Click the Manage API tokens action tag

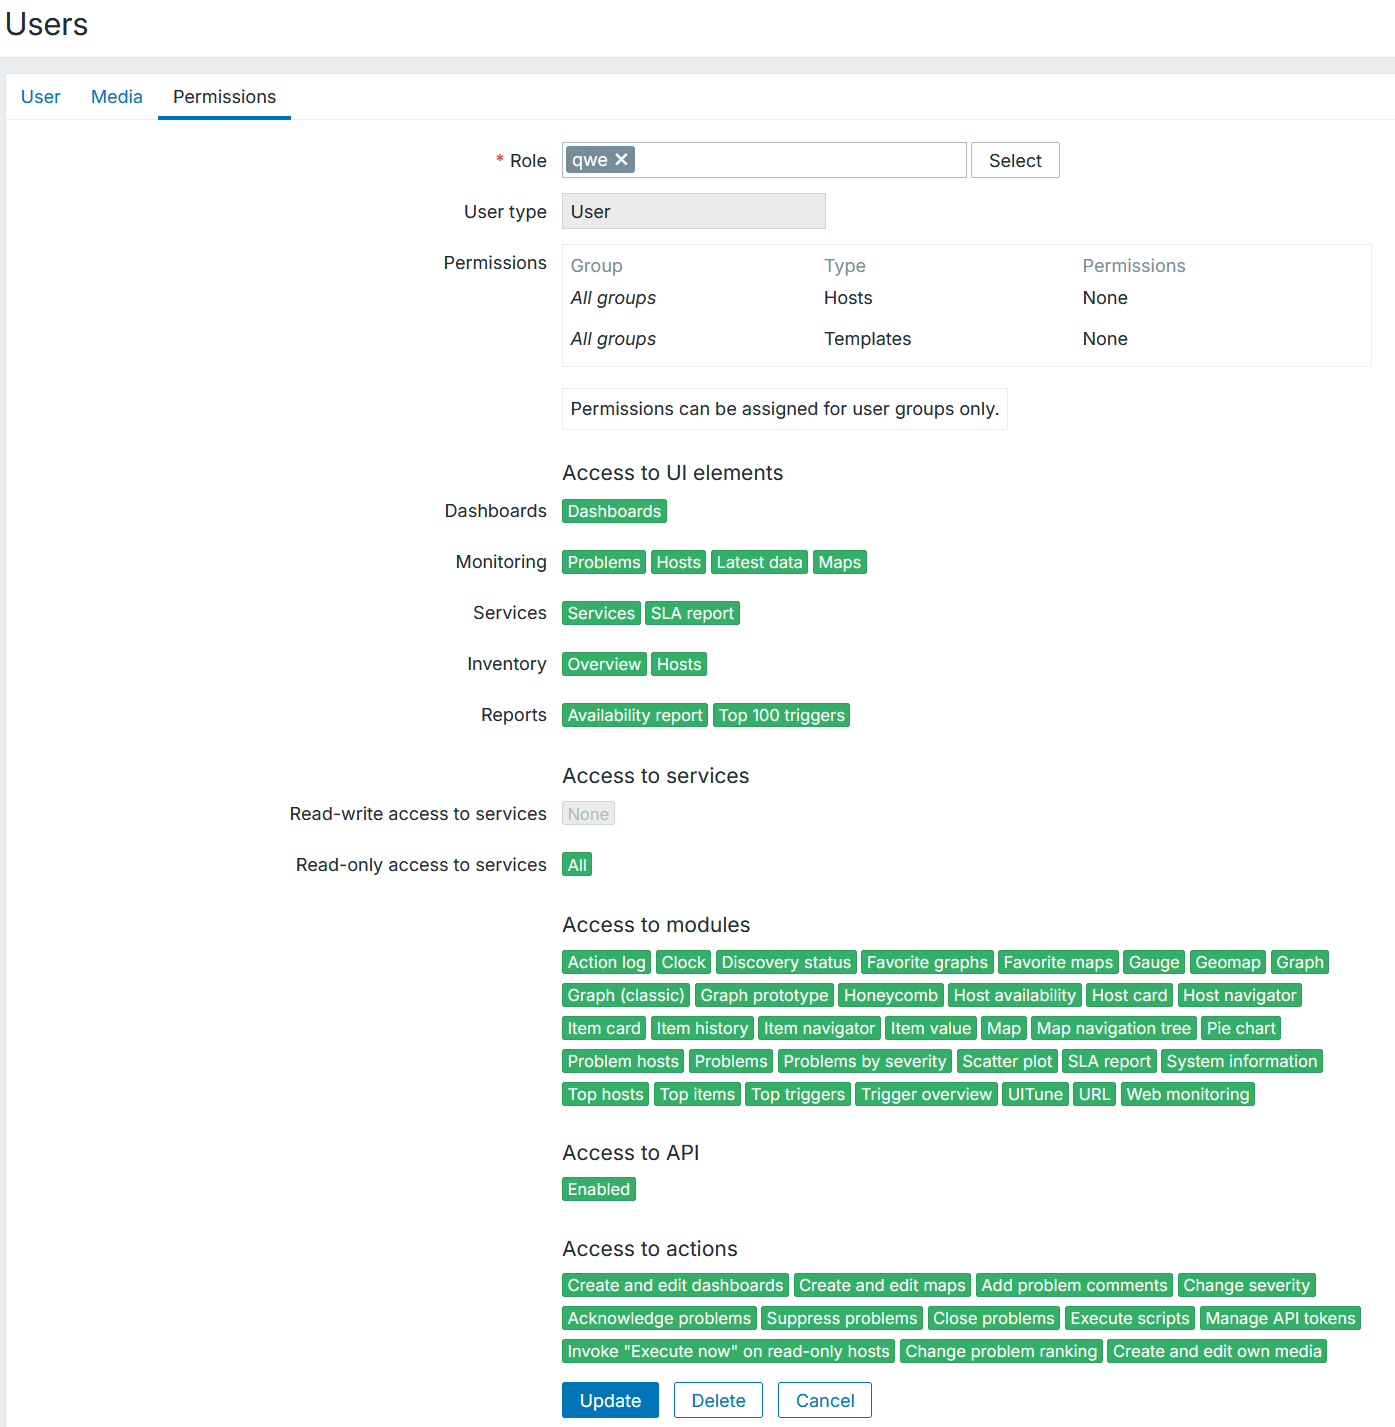tap(1280, 1318)
